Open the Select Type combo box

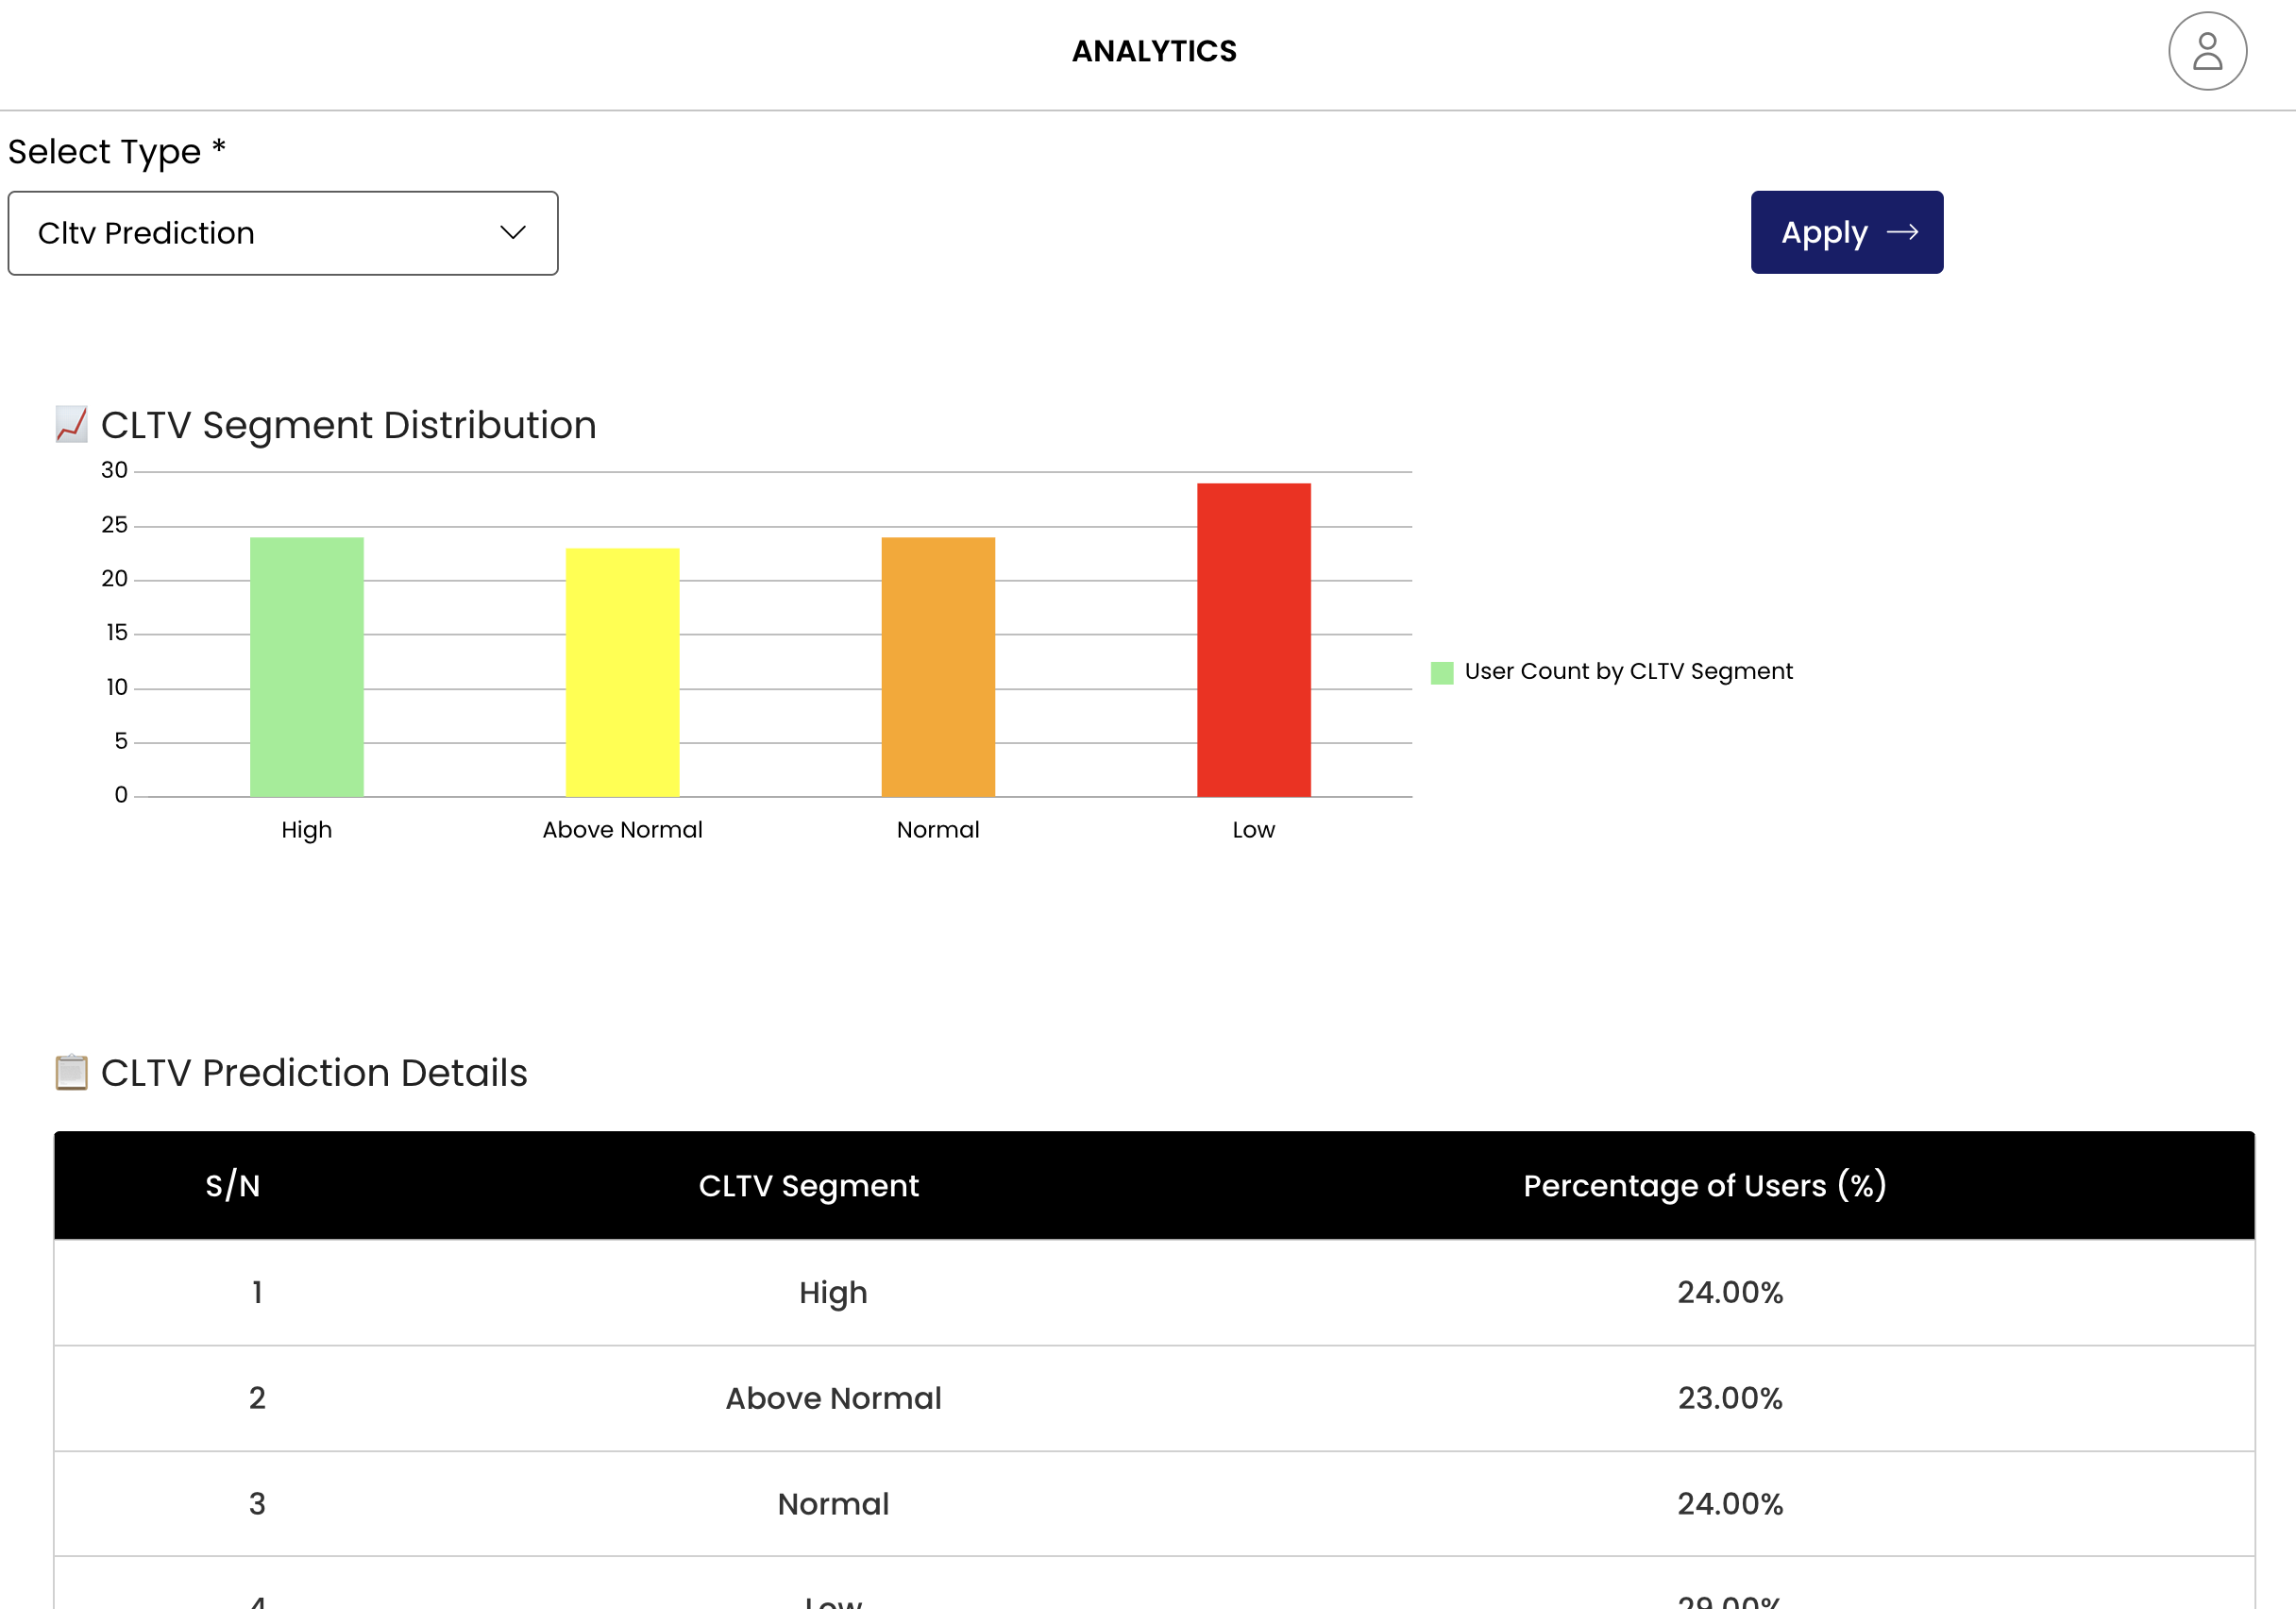click(x=282, y=233)
